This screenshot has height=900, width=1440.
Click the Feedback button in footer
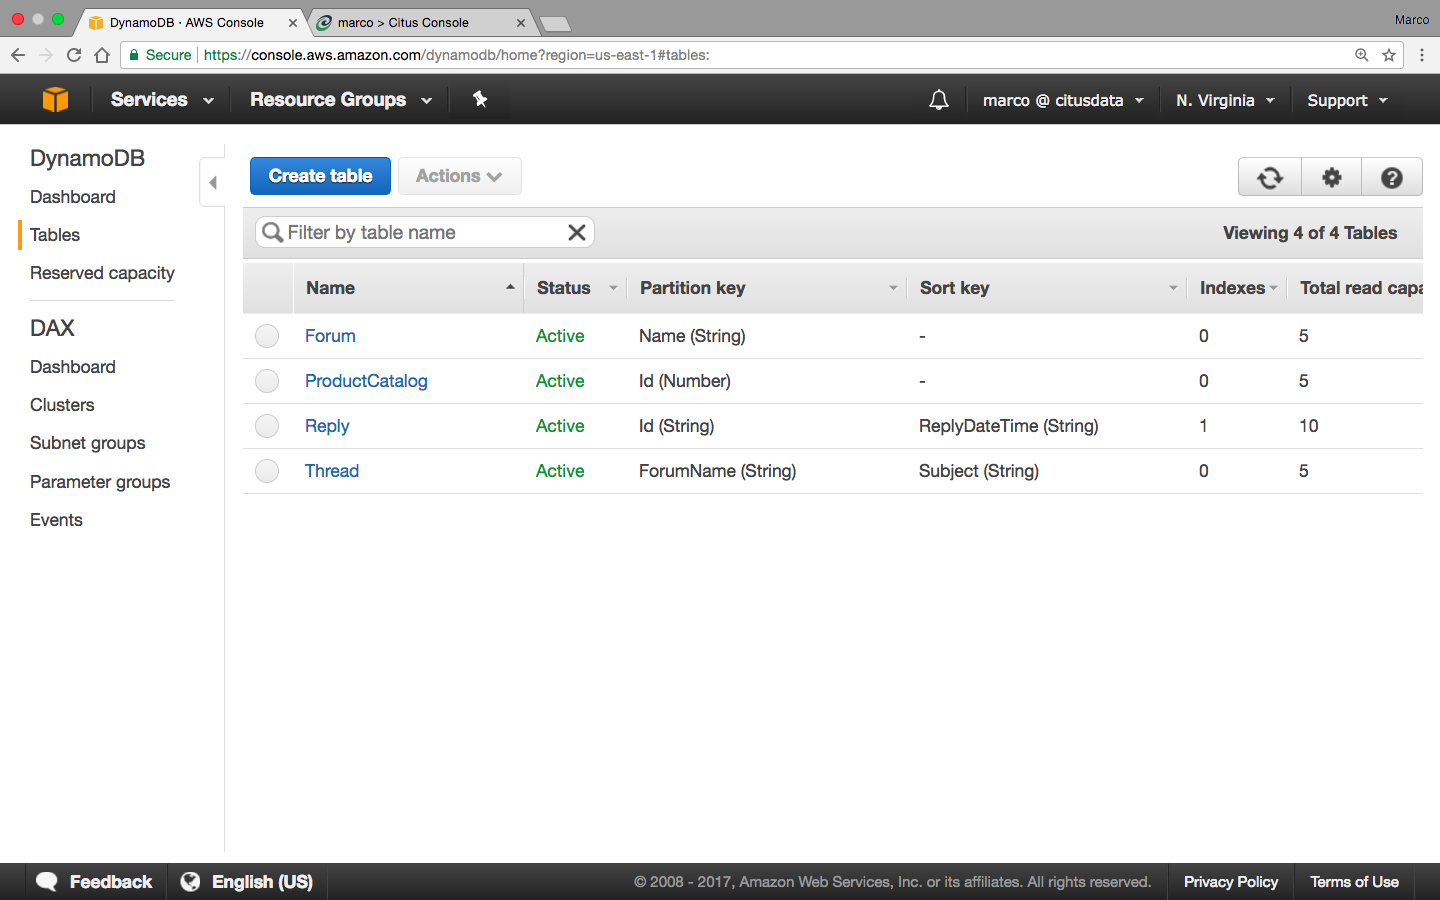96,882
